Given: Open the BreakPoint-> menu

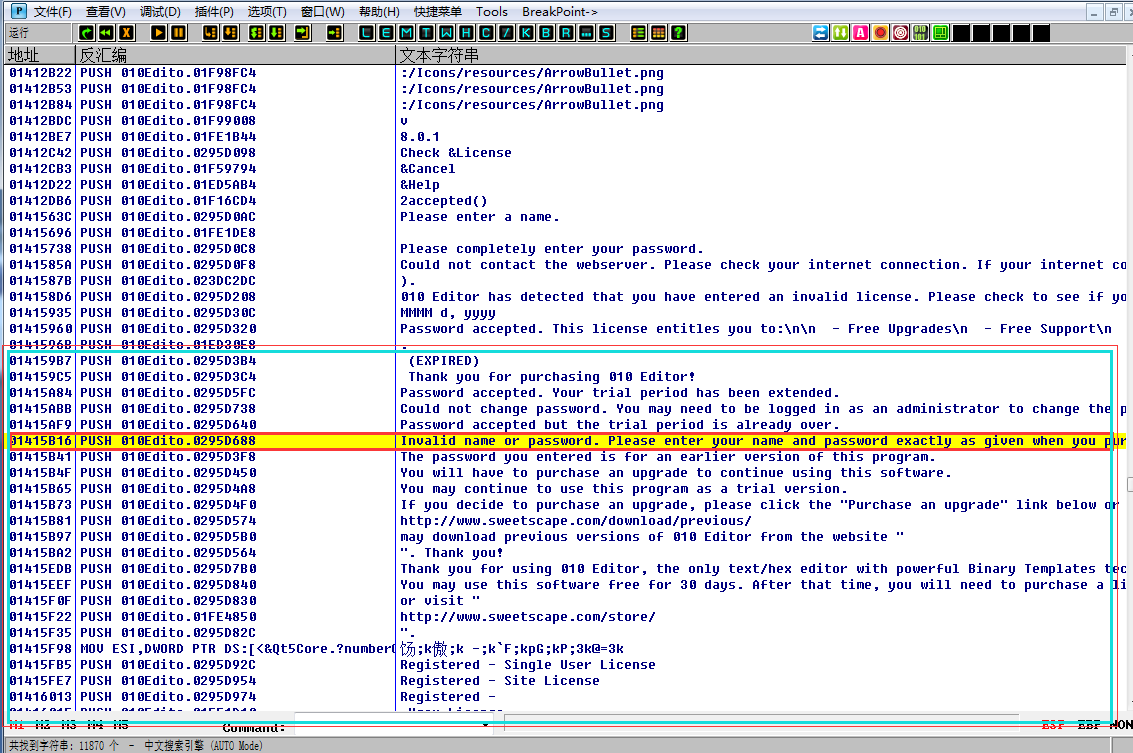Looking at the screenshot, I should click(x=560, y=12).
